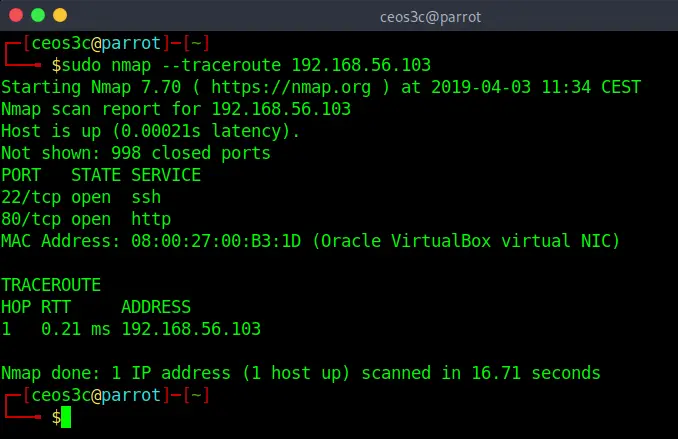The width and height of the screenshot is (678, 439).
Task: Click the Not shown: 998 closed ports line
Action: (x=136, y=153)
